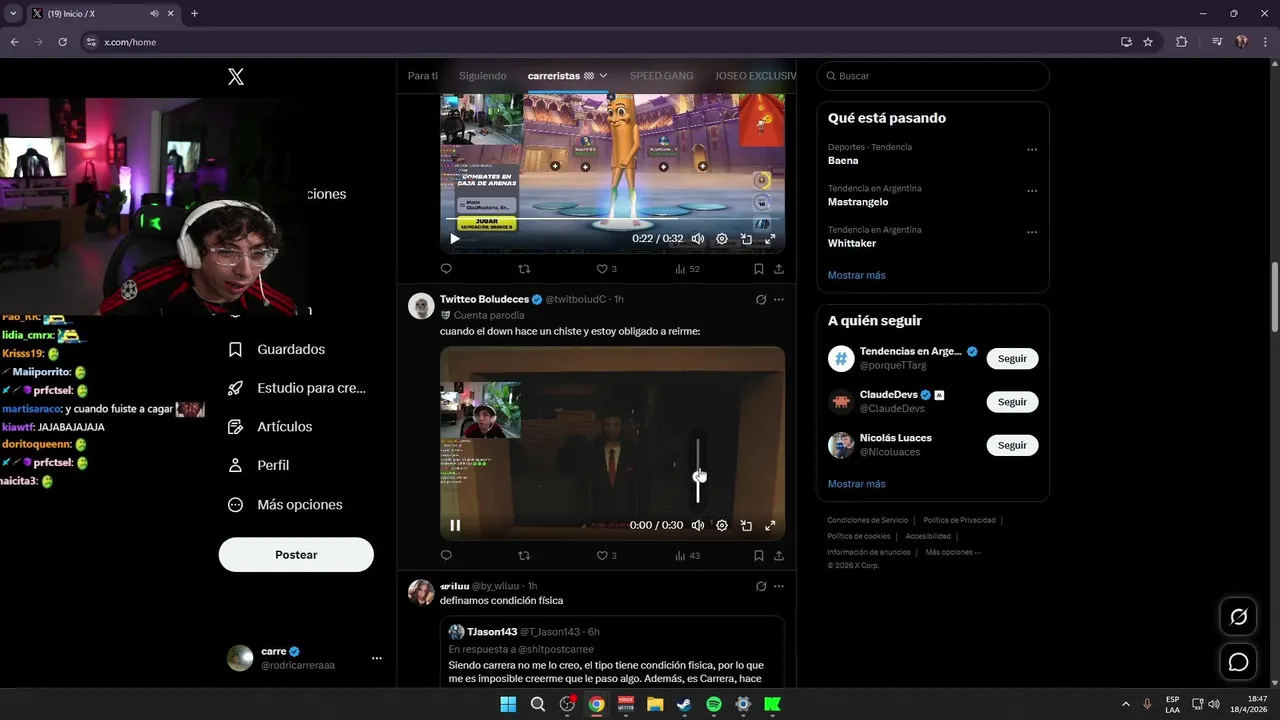Screen dimensions: 1280x720
Task: Open options for Baena trend
Action: pyautogui.click(x=1032, y=150)
